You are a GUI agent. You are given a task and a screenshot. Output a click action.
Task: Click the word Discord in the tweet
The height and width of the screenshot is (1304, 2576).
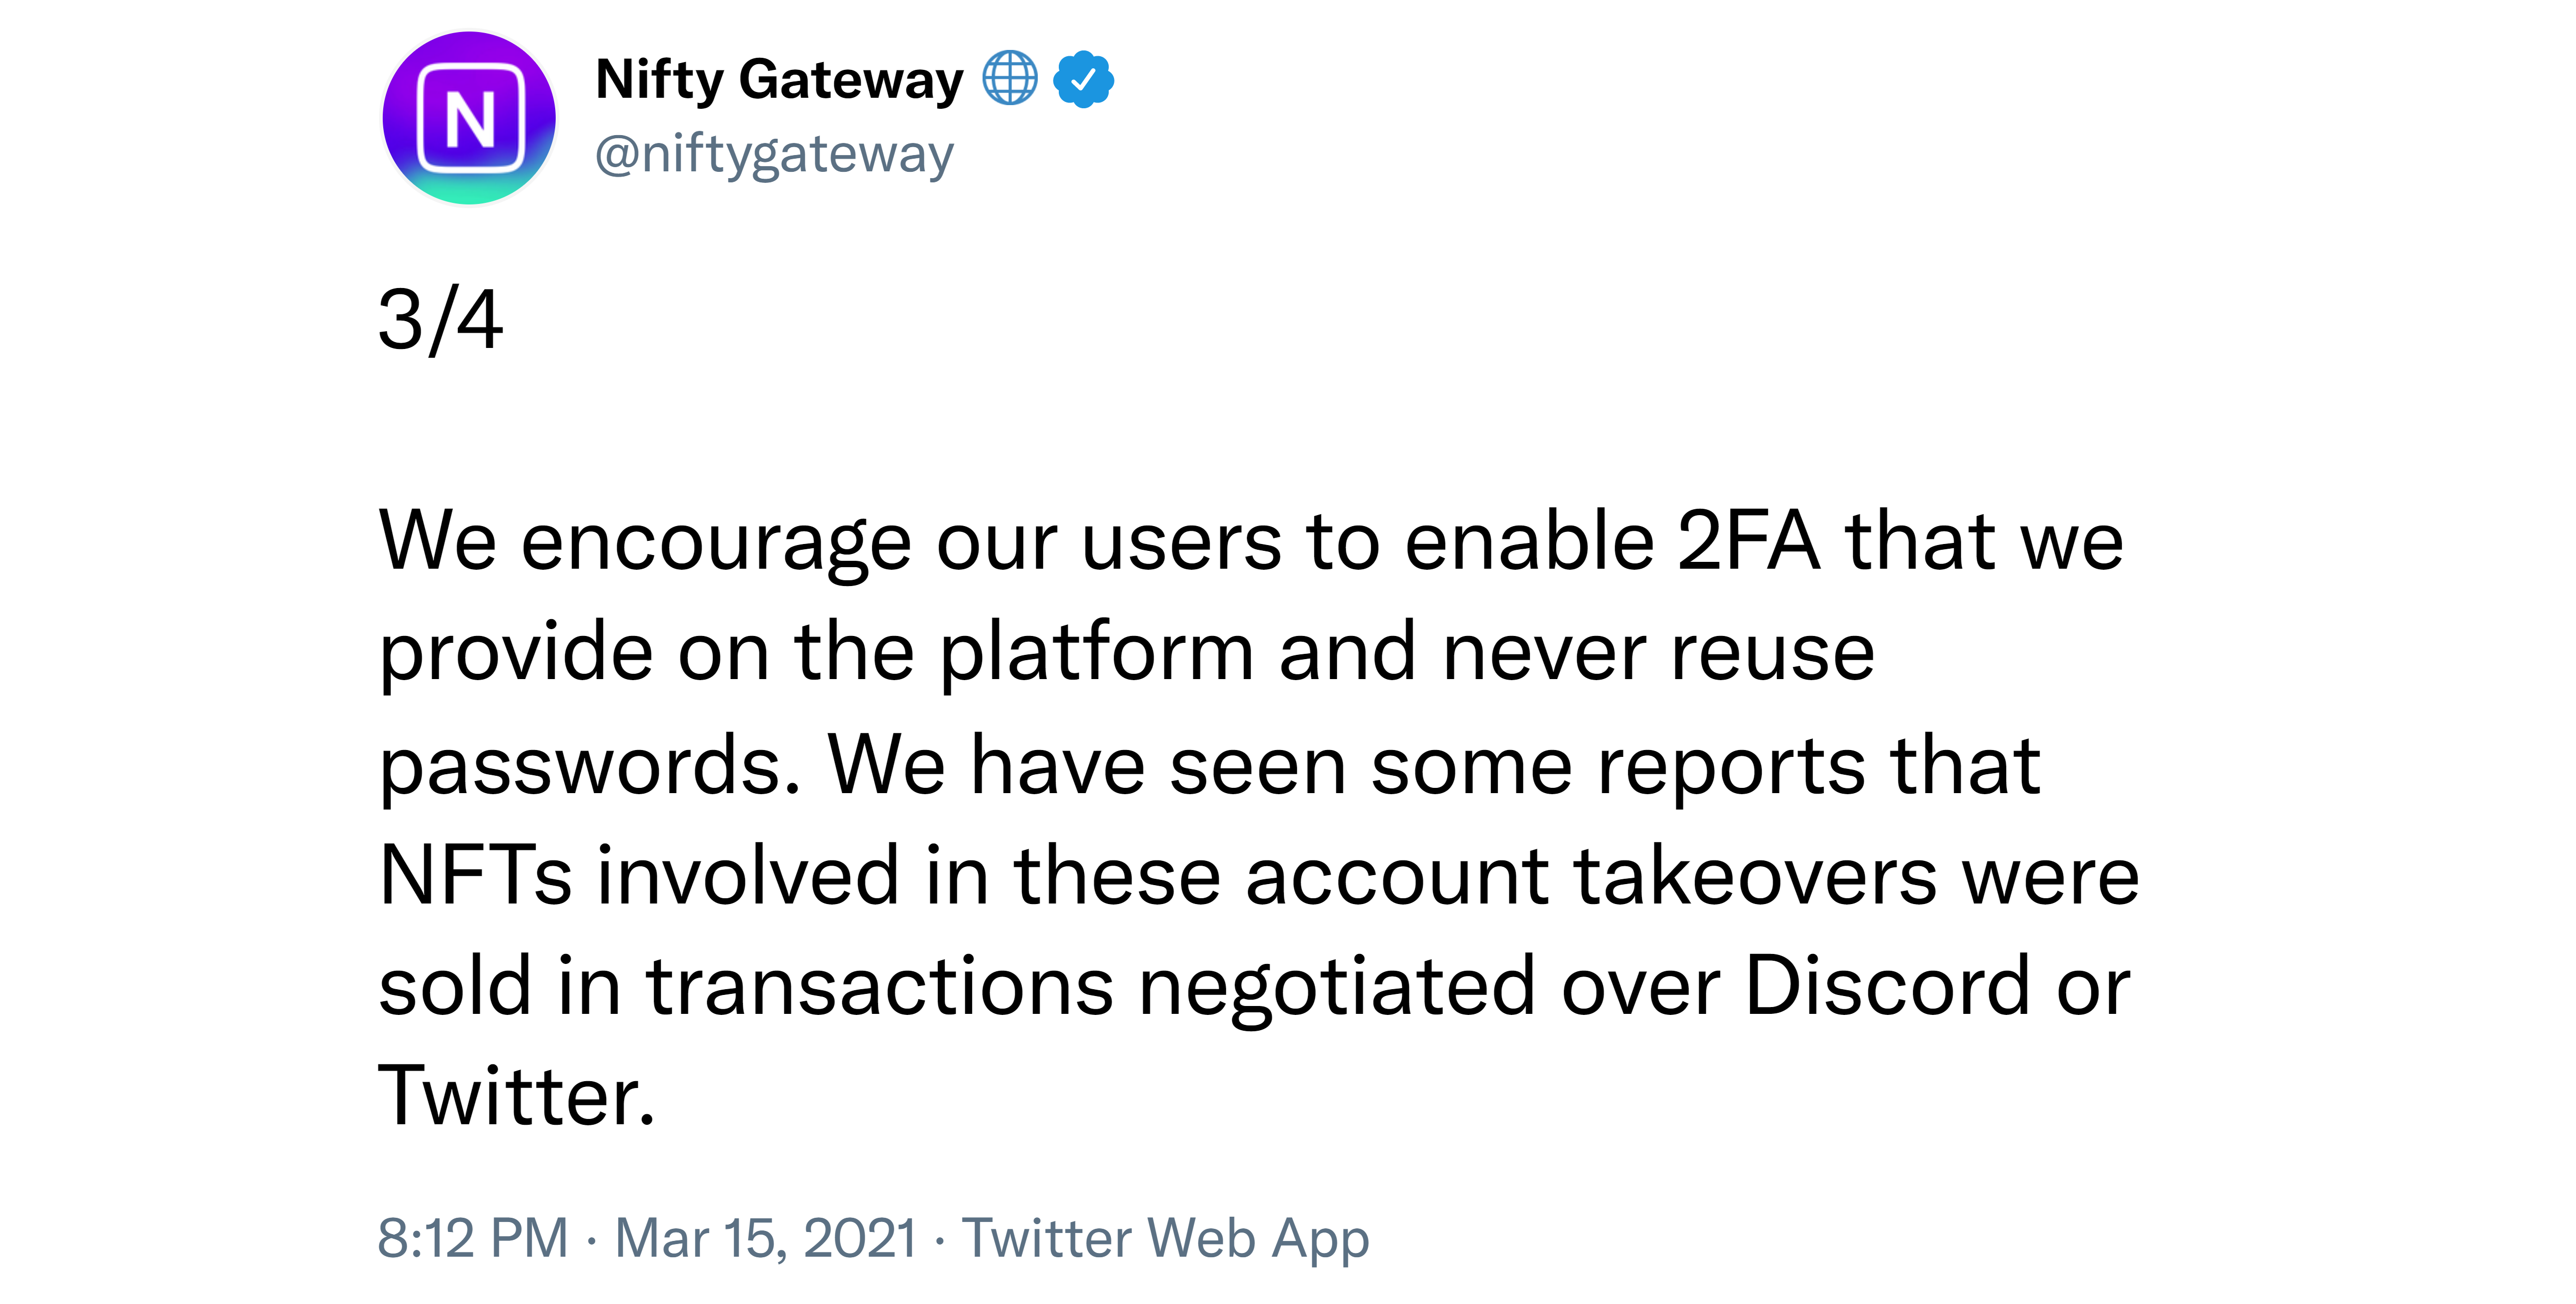coord(1887,986)
